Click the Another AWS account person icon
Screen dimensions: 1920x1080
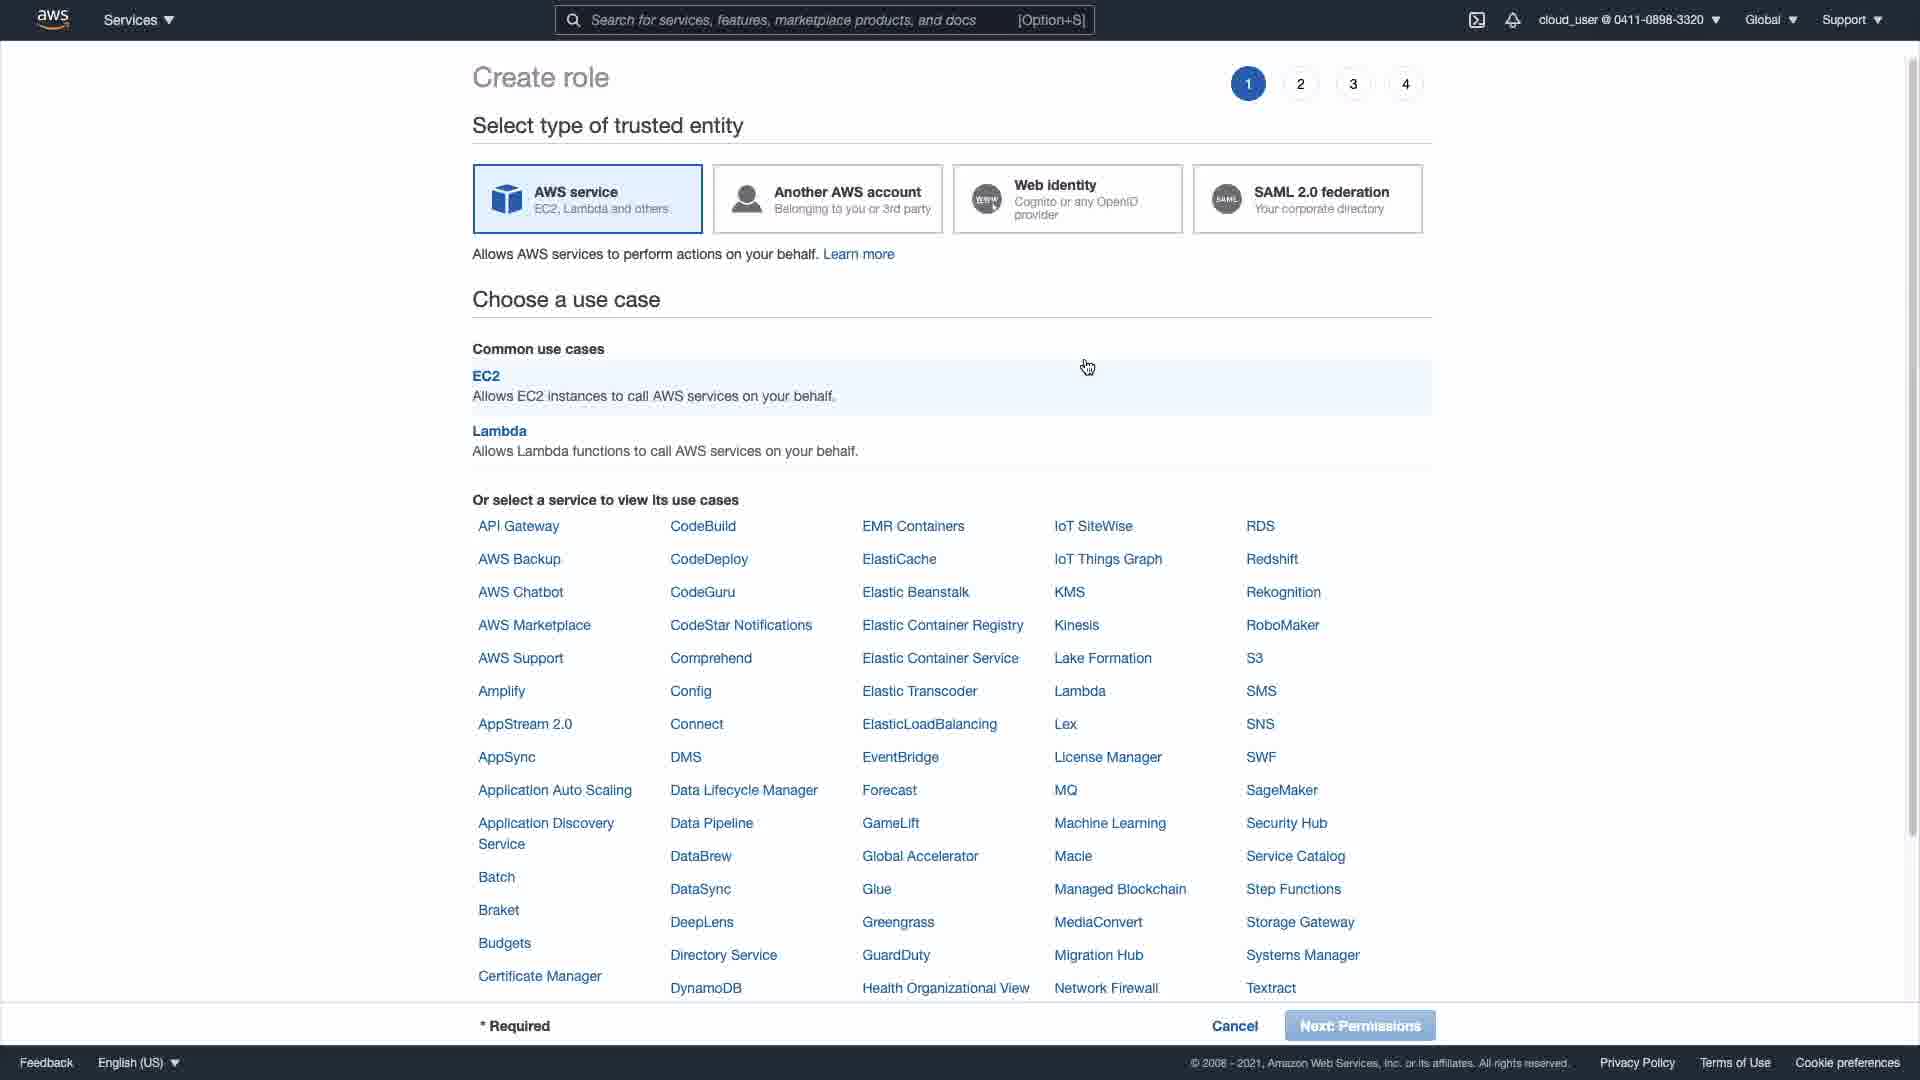(746, 199)
